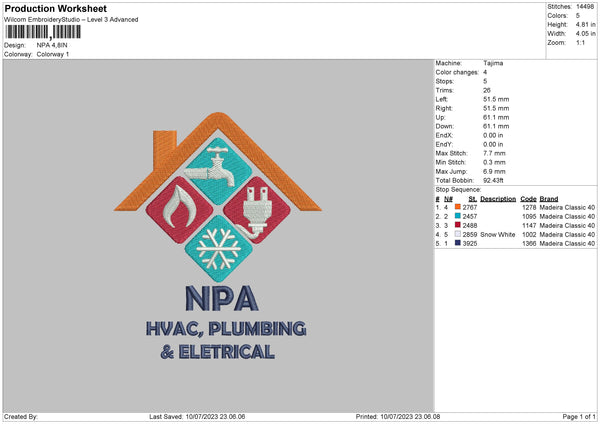
Task: Click the 'HVAC, PLUMBING' embroidered text
Action: tap(226, 329)
